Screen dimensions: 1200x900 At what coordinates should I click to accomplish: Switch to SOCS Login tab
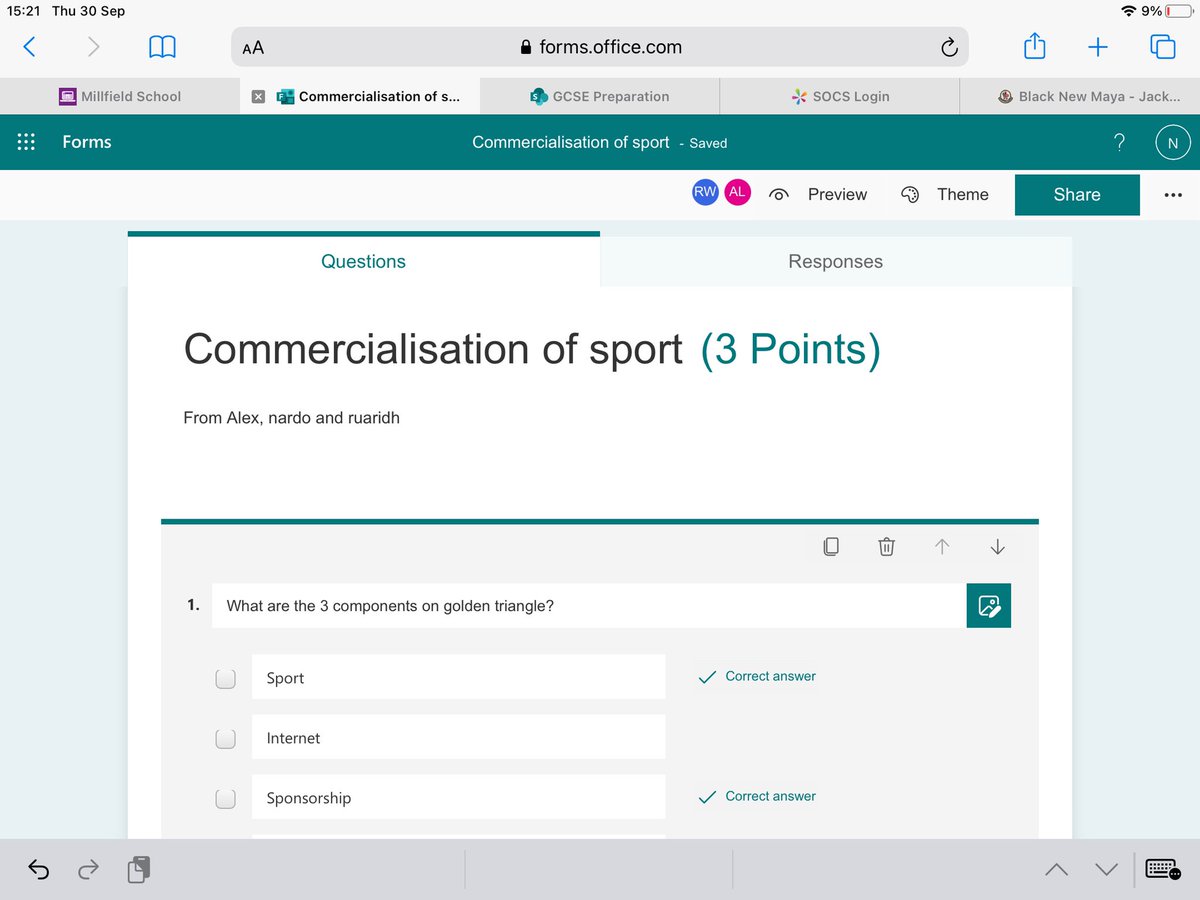839,97
